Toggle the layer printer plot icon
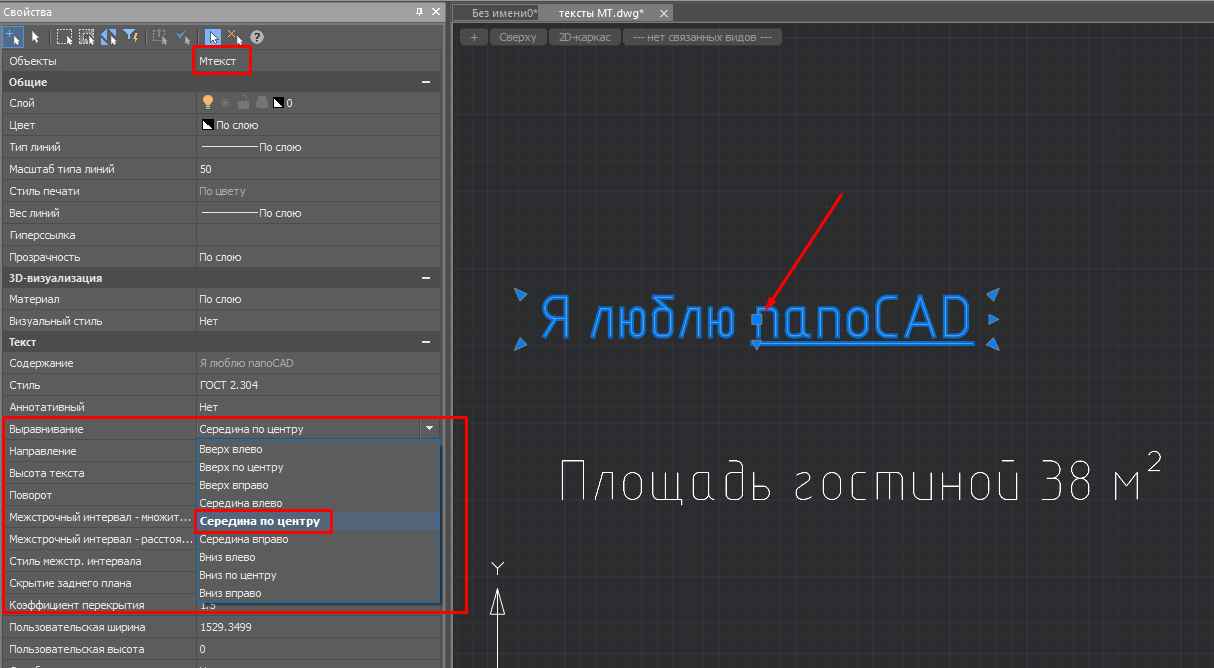This screenshot has height=668, width=1214. 261,102
